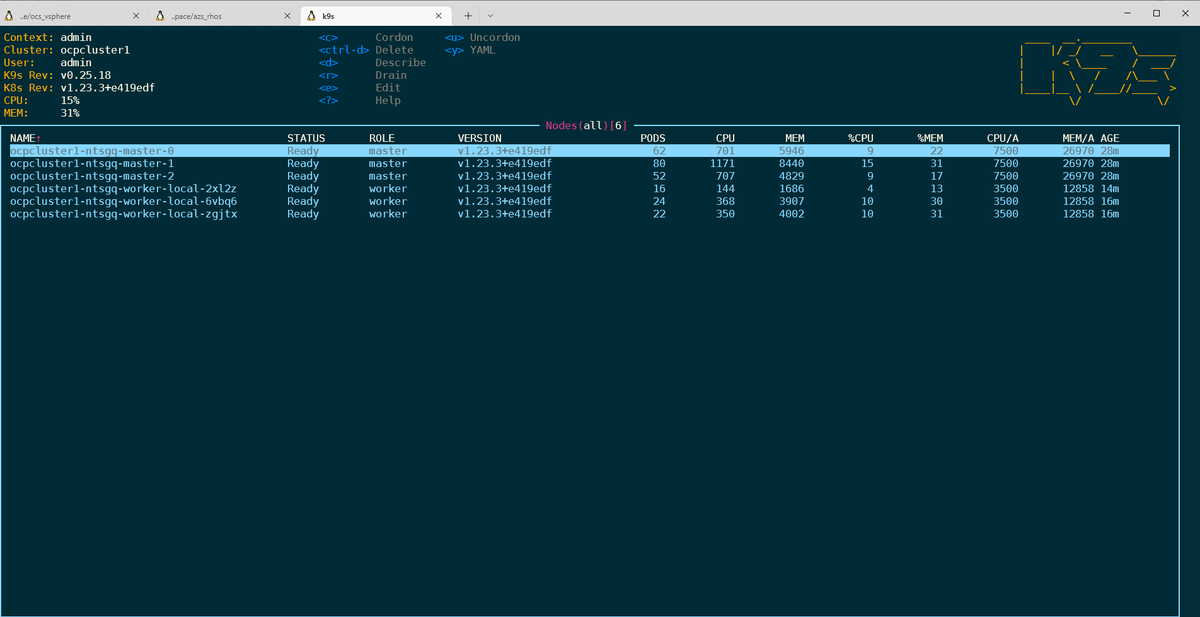The image size is (1200, 617).
Task: Click the MEM/A column header
Action: [1078, 138]
